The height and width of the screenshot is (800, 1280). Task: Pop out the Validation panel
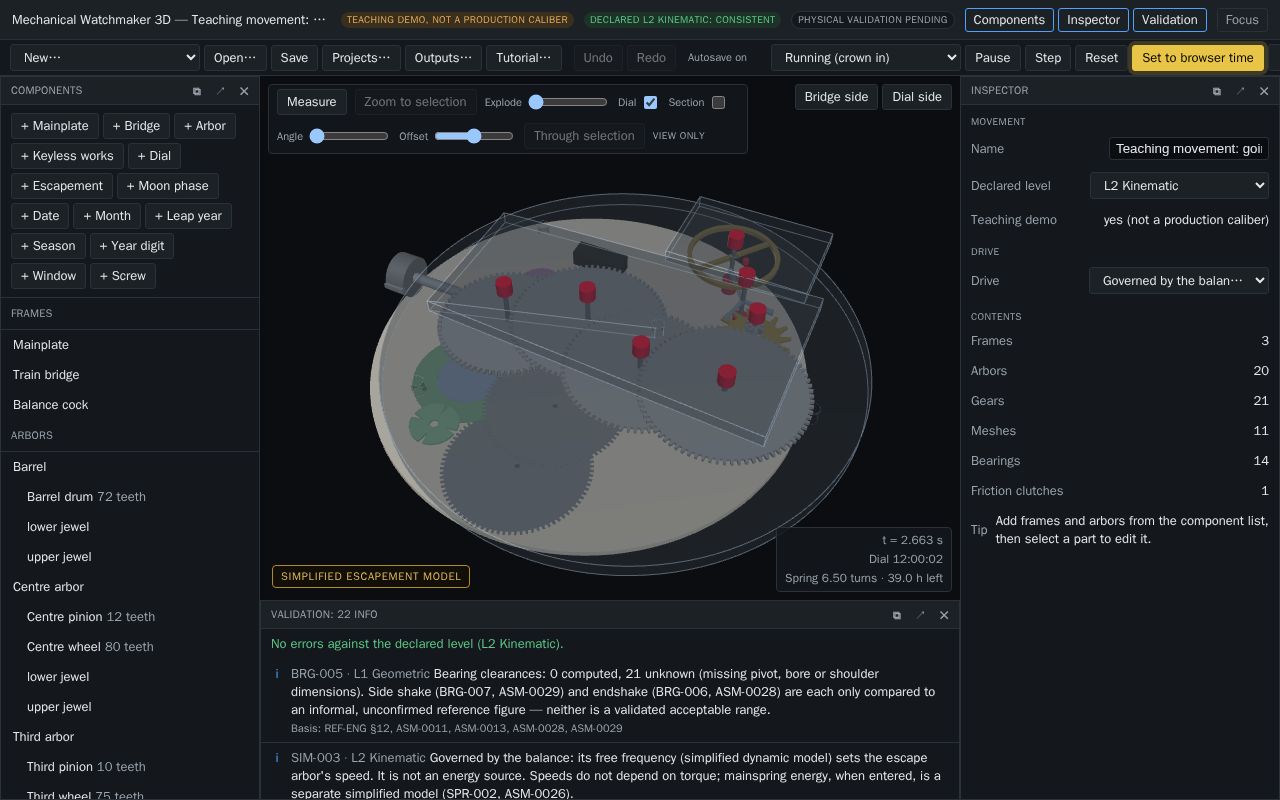click(x=897, y=615)
